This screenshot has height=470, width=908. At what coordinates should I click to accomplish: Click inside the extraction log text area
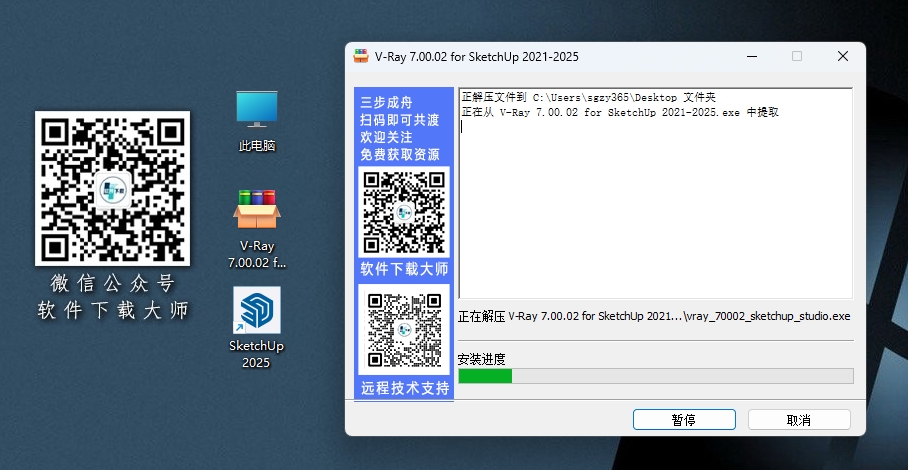pyautogui.click(x=656, y=193)
